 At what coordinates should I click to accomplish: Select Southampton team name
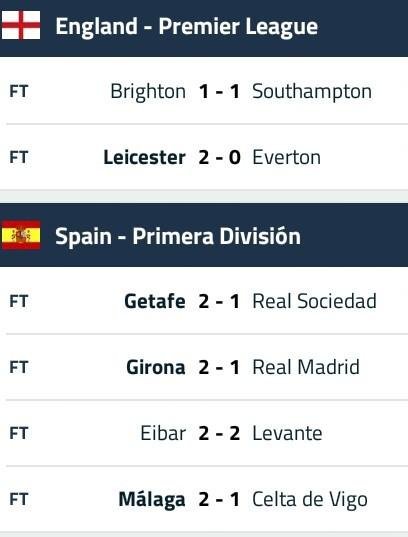click(312, 92)
